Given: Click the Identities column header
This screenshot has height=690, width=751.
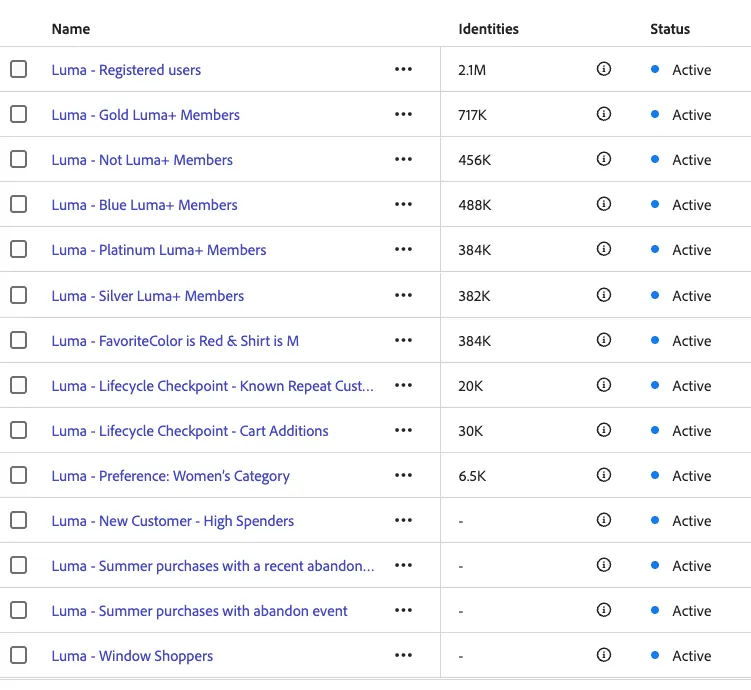Looking at the screenshot, I should point(489,29).
